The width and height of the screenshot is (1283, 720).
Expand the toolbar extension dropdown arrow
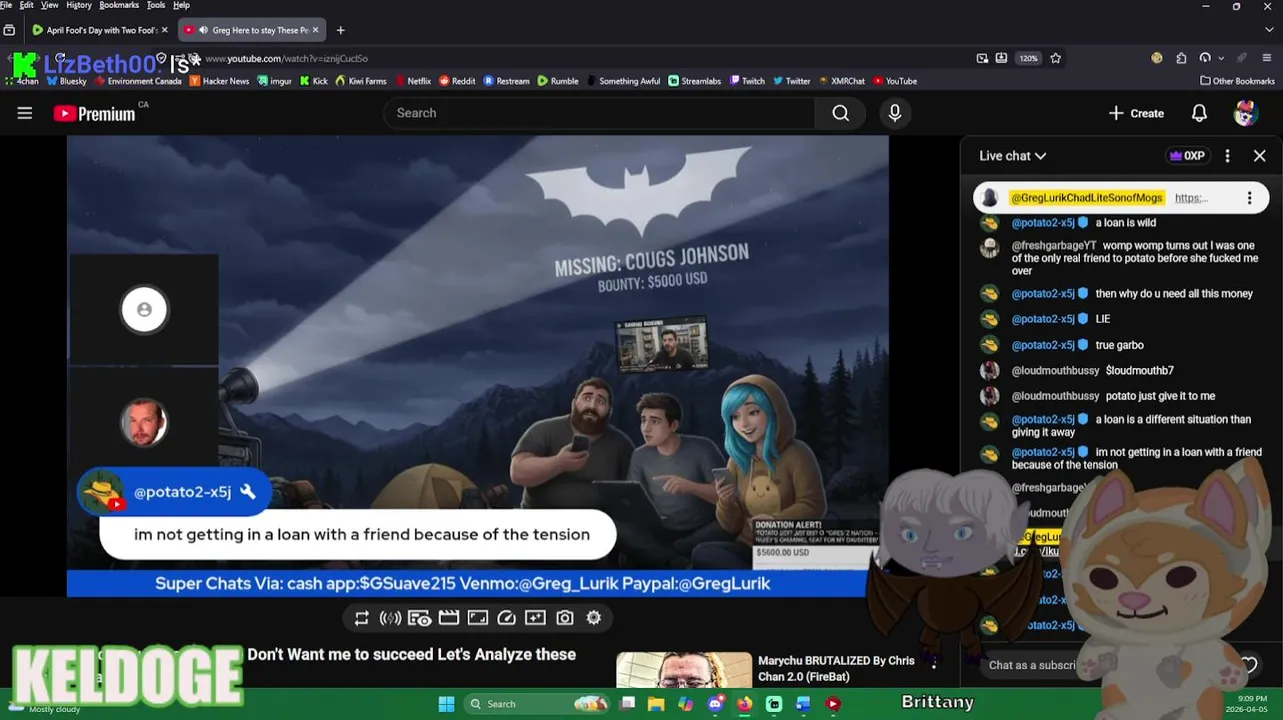1221,58
